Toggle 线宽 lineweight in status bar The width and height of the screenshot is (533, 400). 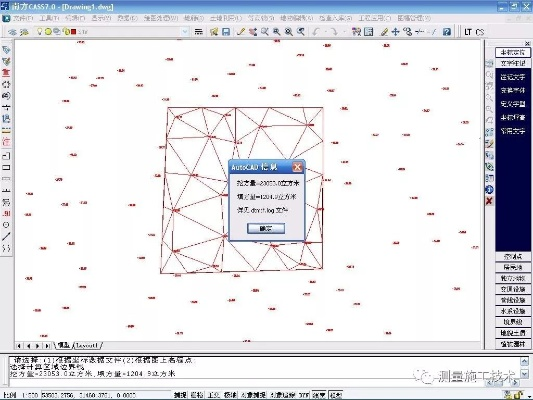319,395
